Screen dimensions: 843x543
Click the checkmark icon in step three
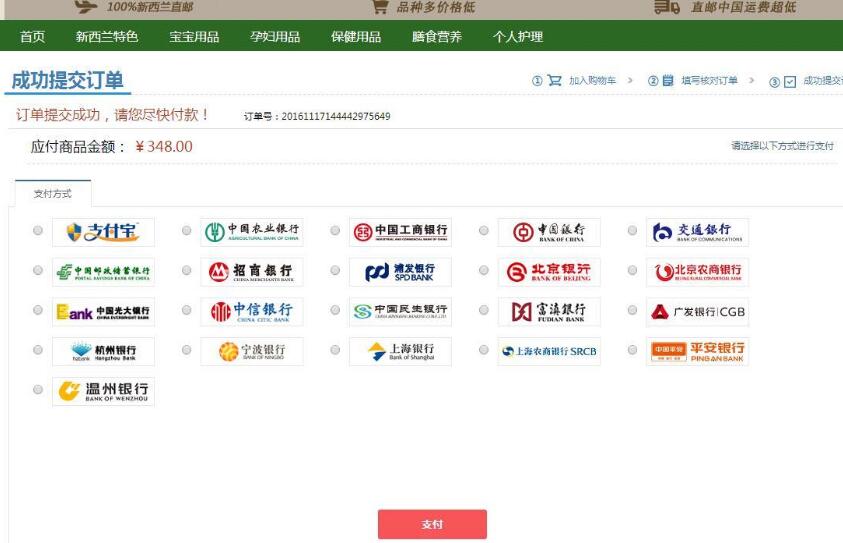[790, 82]
